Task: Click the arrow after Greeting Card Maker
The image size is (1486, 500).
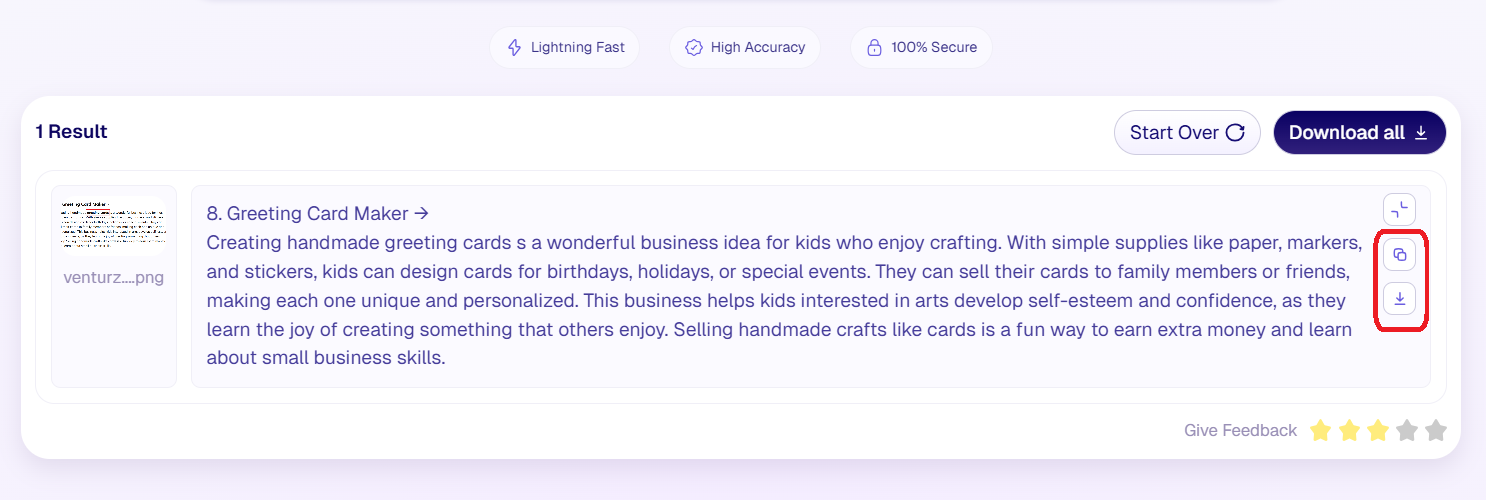Action: point(421,213)
